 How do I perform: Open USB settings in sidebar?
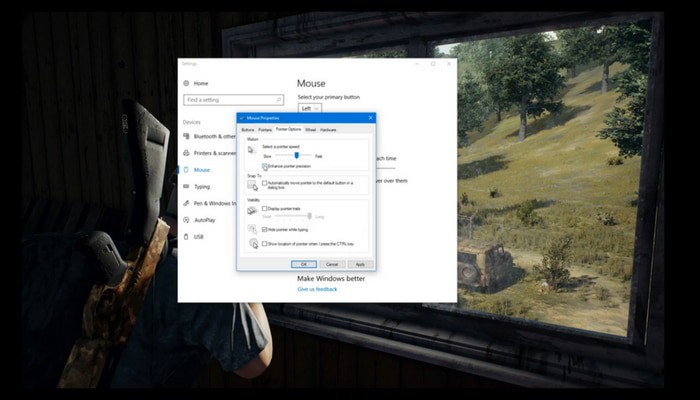click(x=193, y=237)
